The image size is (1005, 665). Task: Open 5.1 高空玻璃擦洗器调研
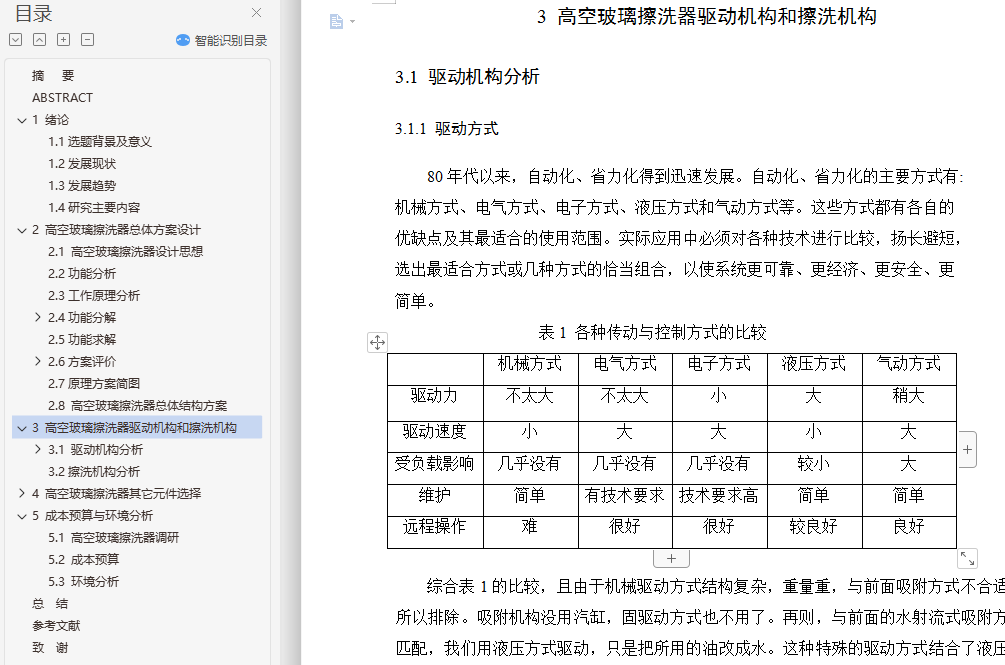(113, 538)
